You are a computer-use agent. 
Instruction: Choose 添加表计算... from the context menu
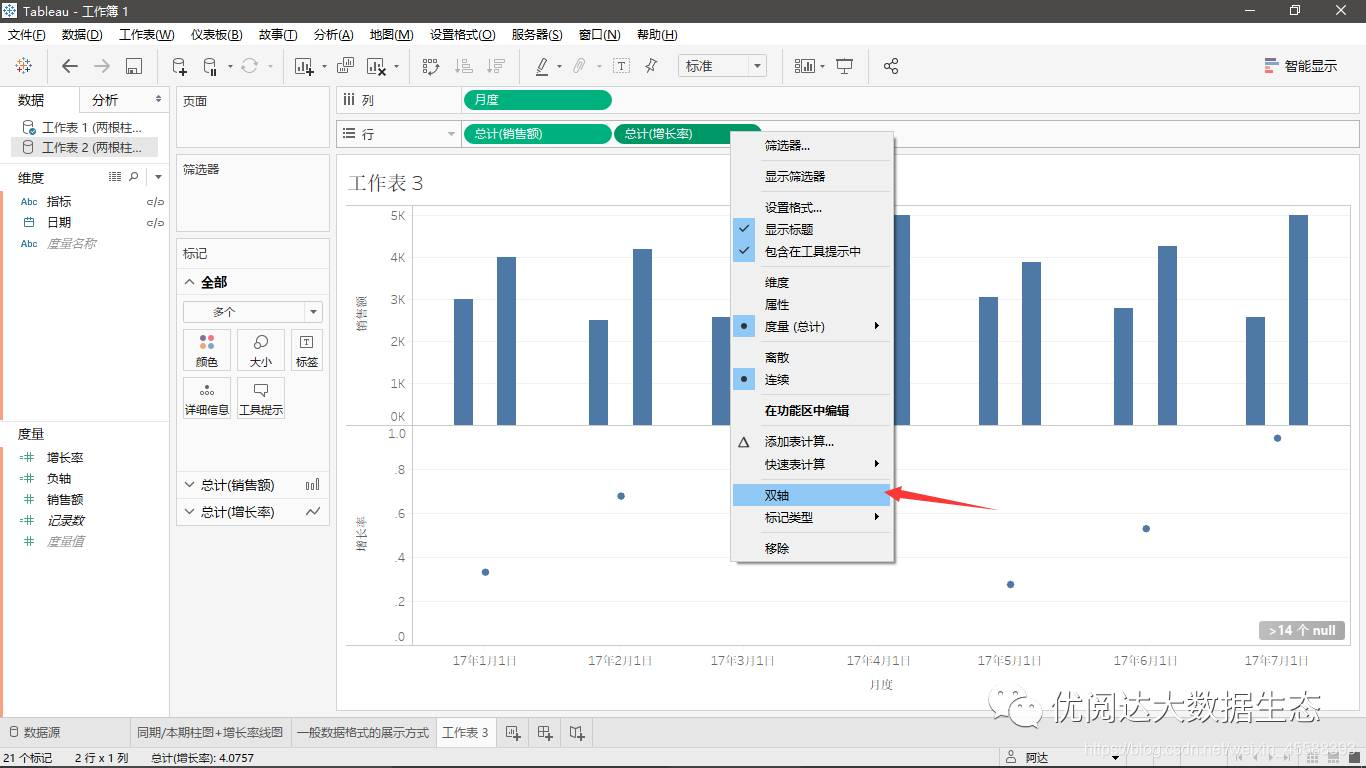[811, 441]
